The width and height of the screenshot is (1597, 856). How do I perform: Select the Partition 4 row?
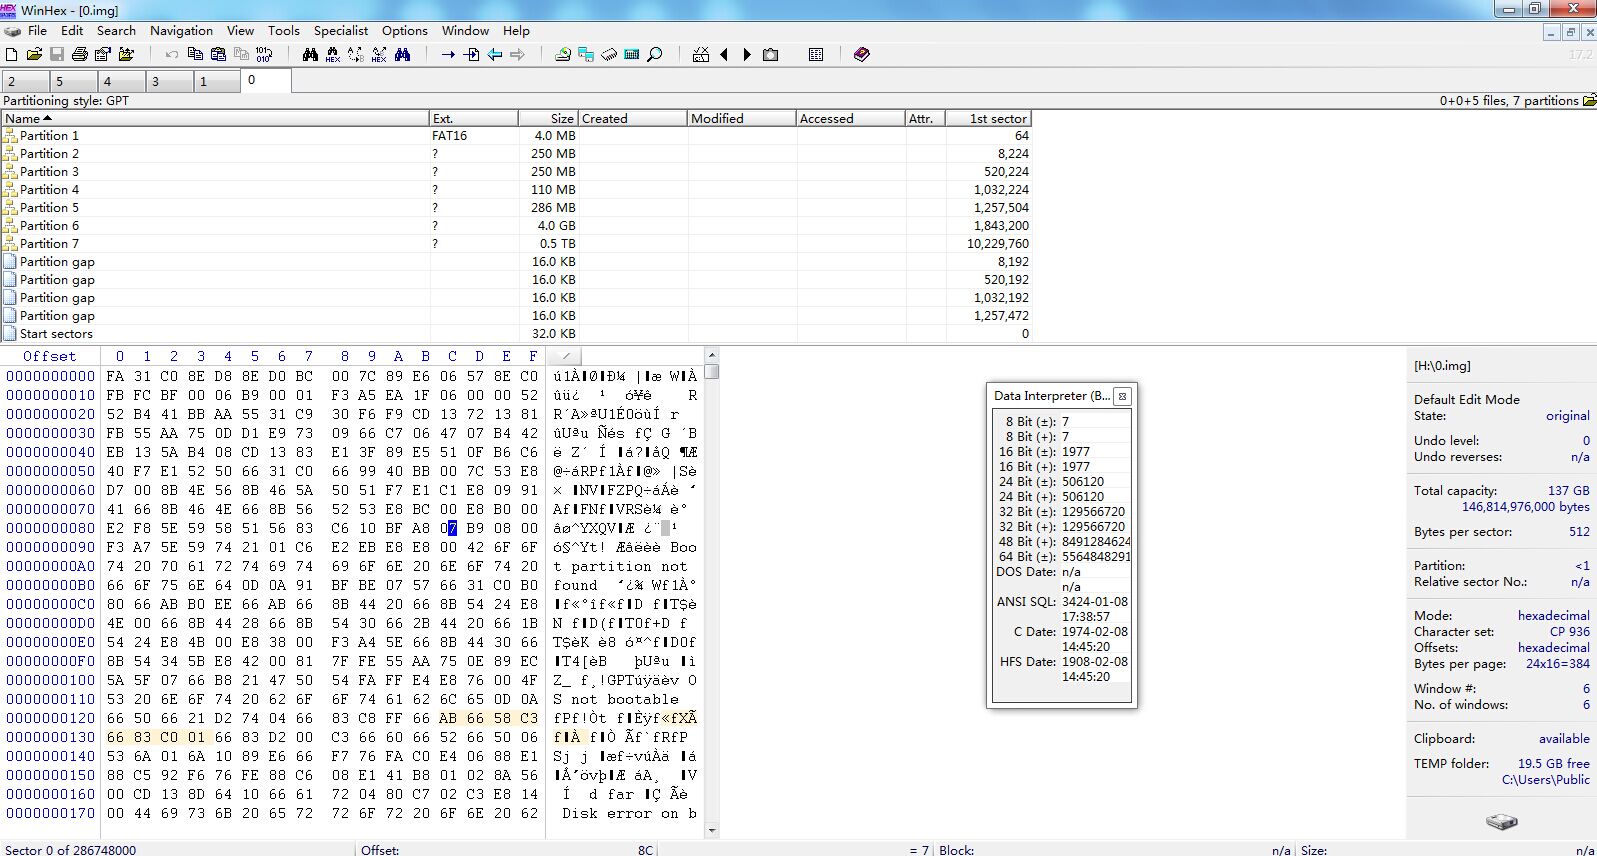click(515, 190)
